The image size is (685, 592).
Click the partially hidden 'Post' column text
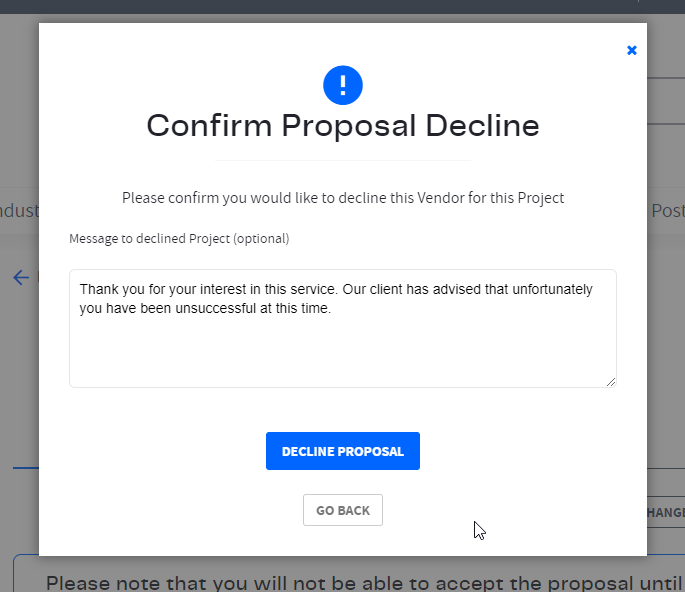[668, 211]
